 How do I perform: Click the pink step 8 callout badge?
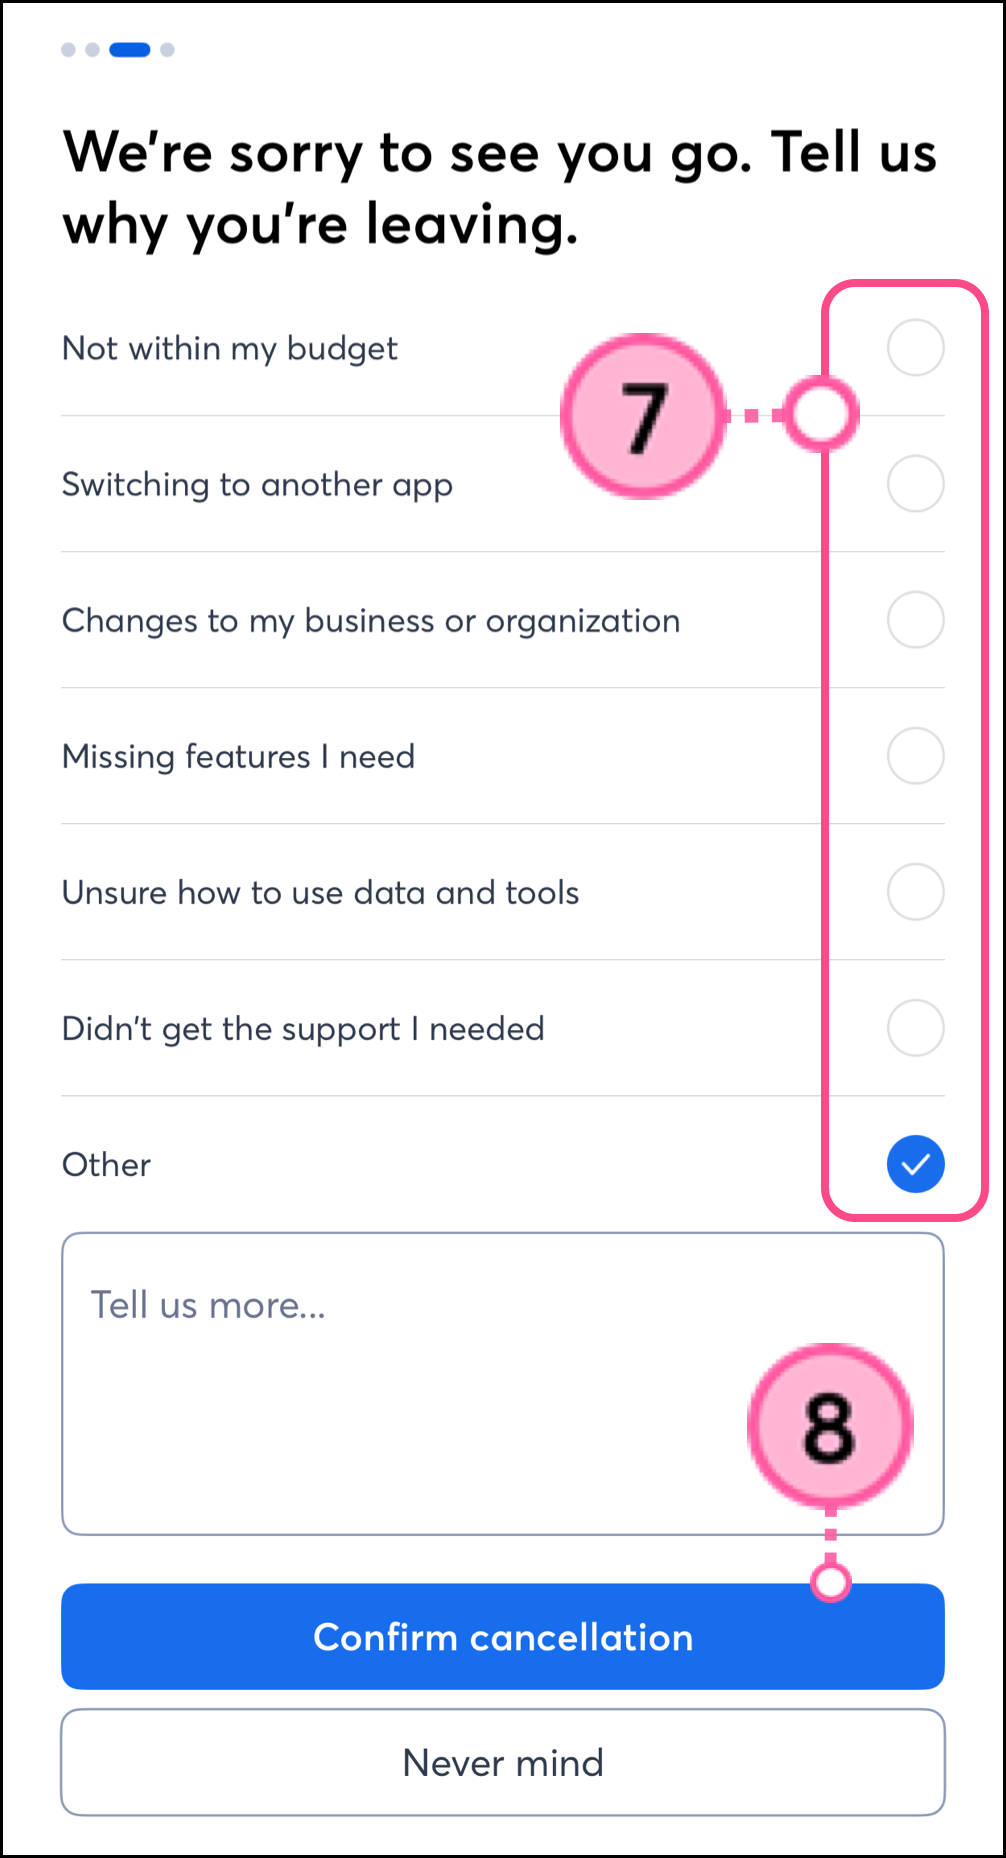pos(830,1426)
